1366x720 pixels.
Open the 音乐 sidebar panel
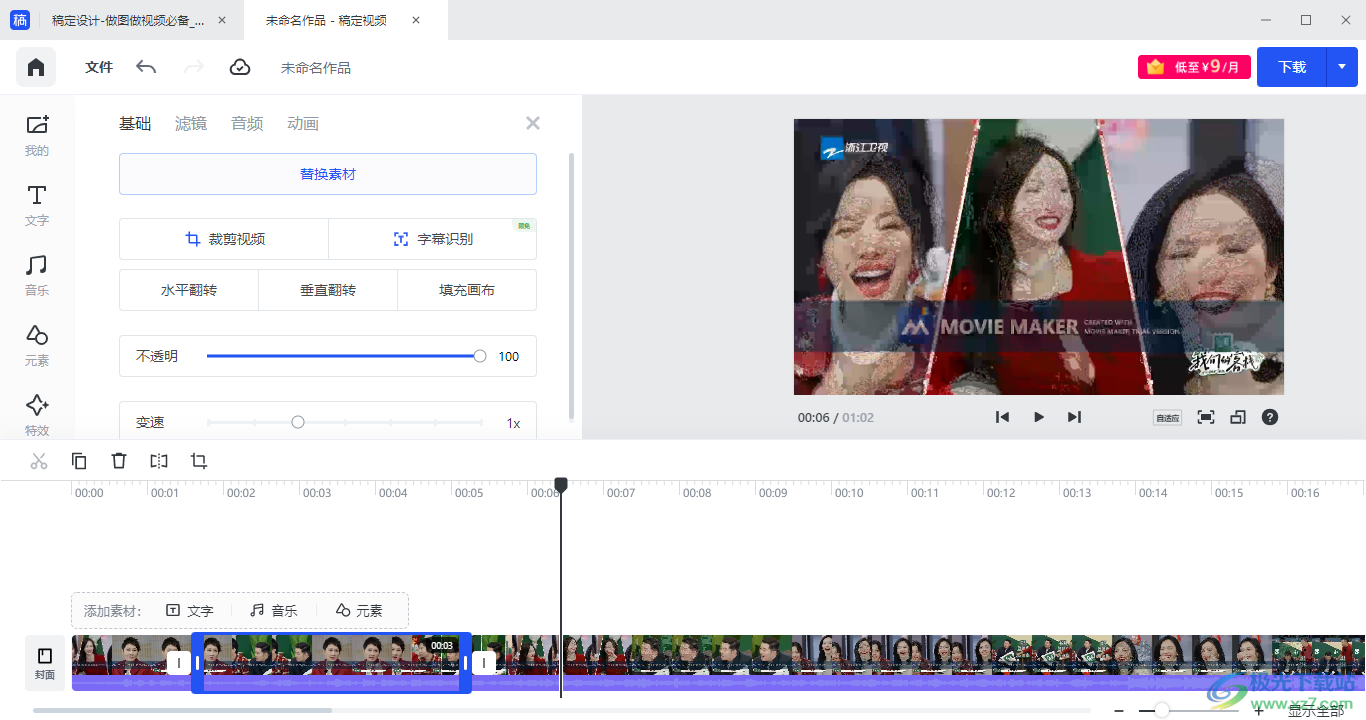[37, 276]
